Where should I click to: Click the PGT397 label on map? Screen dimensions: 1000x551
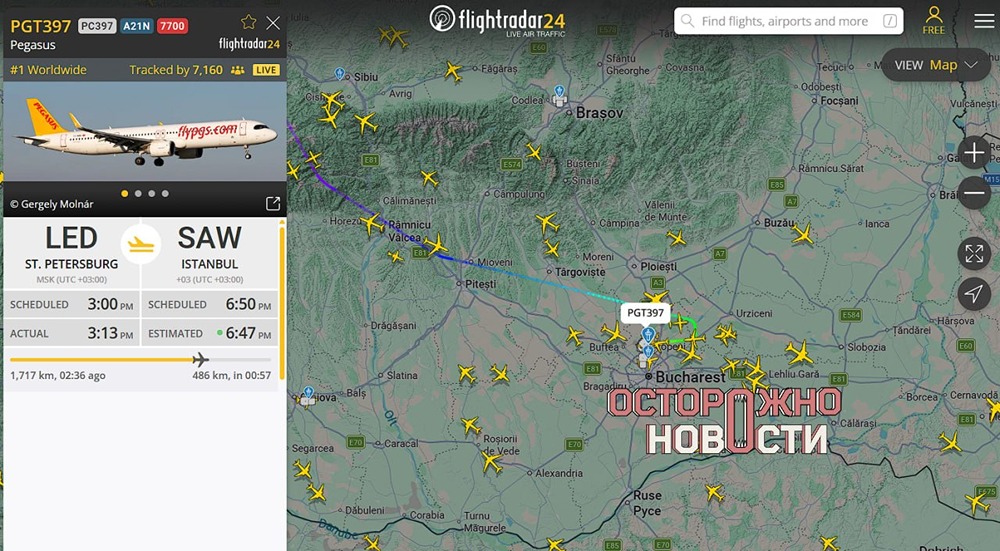pos(645,312)
